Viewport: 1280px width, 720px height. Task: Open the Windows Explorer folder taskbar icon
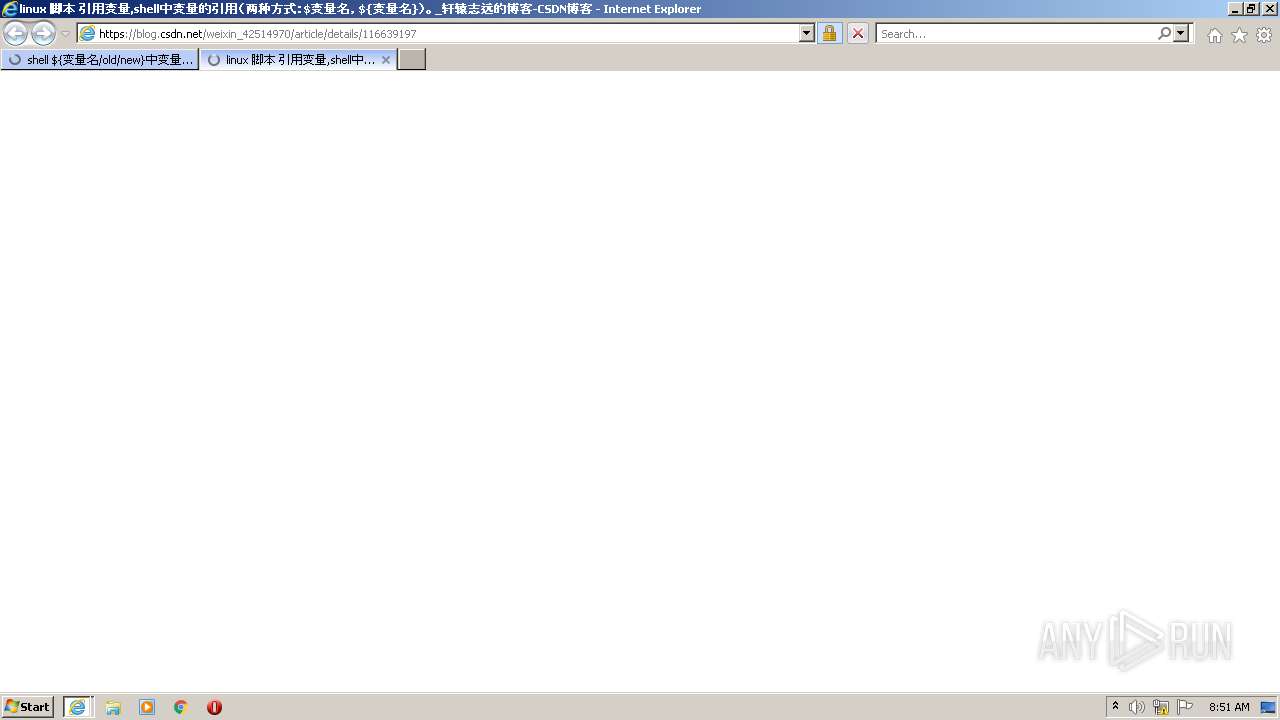coord(113,707)
